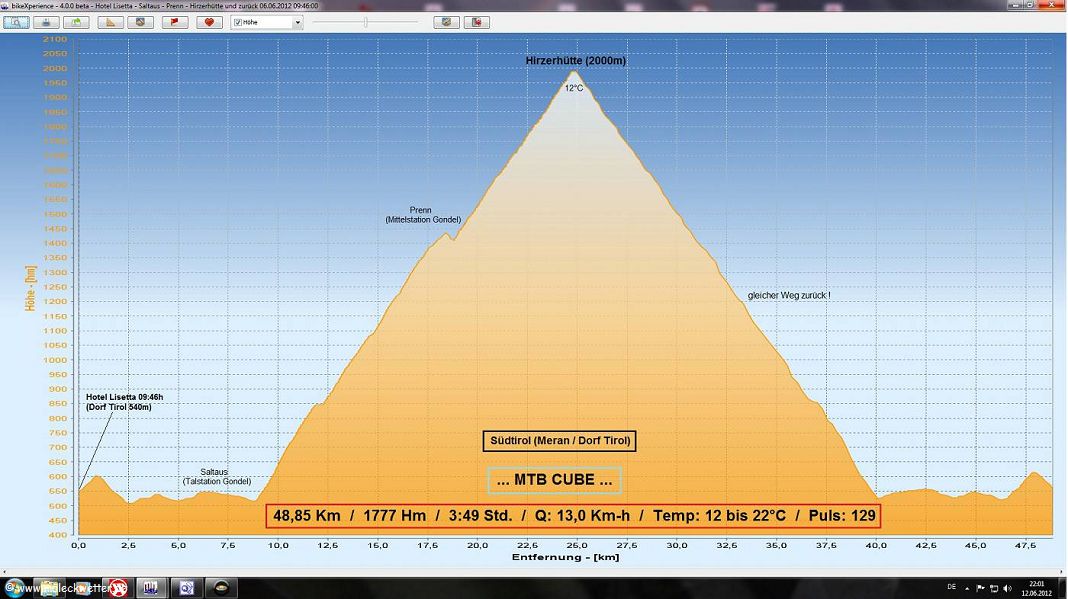Click the triangle gradient toolbar button
The image size is (1068, 599).
click(111, 22)
